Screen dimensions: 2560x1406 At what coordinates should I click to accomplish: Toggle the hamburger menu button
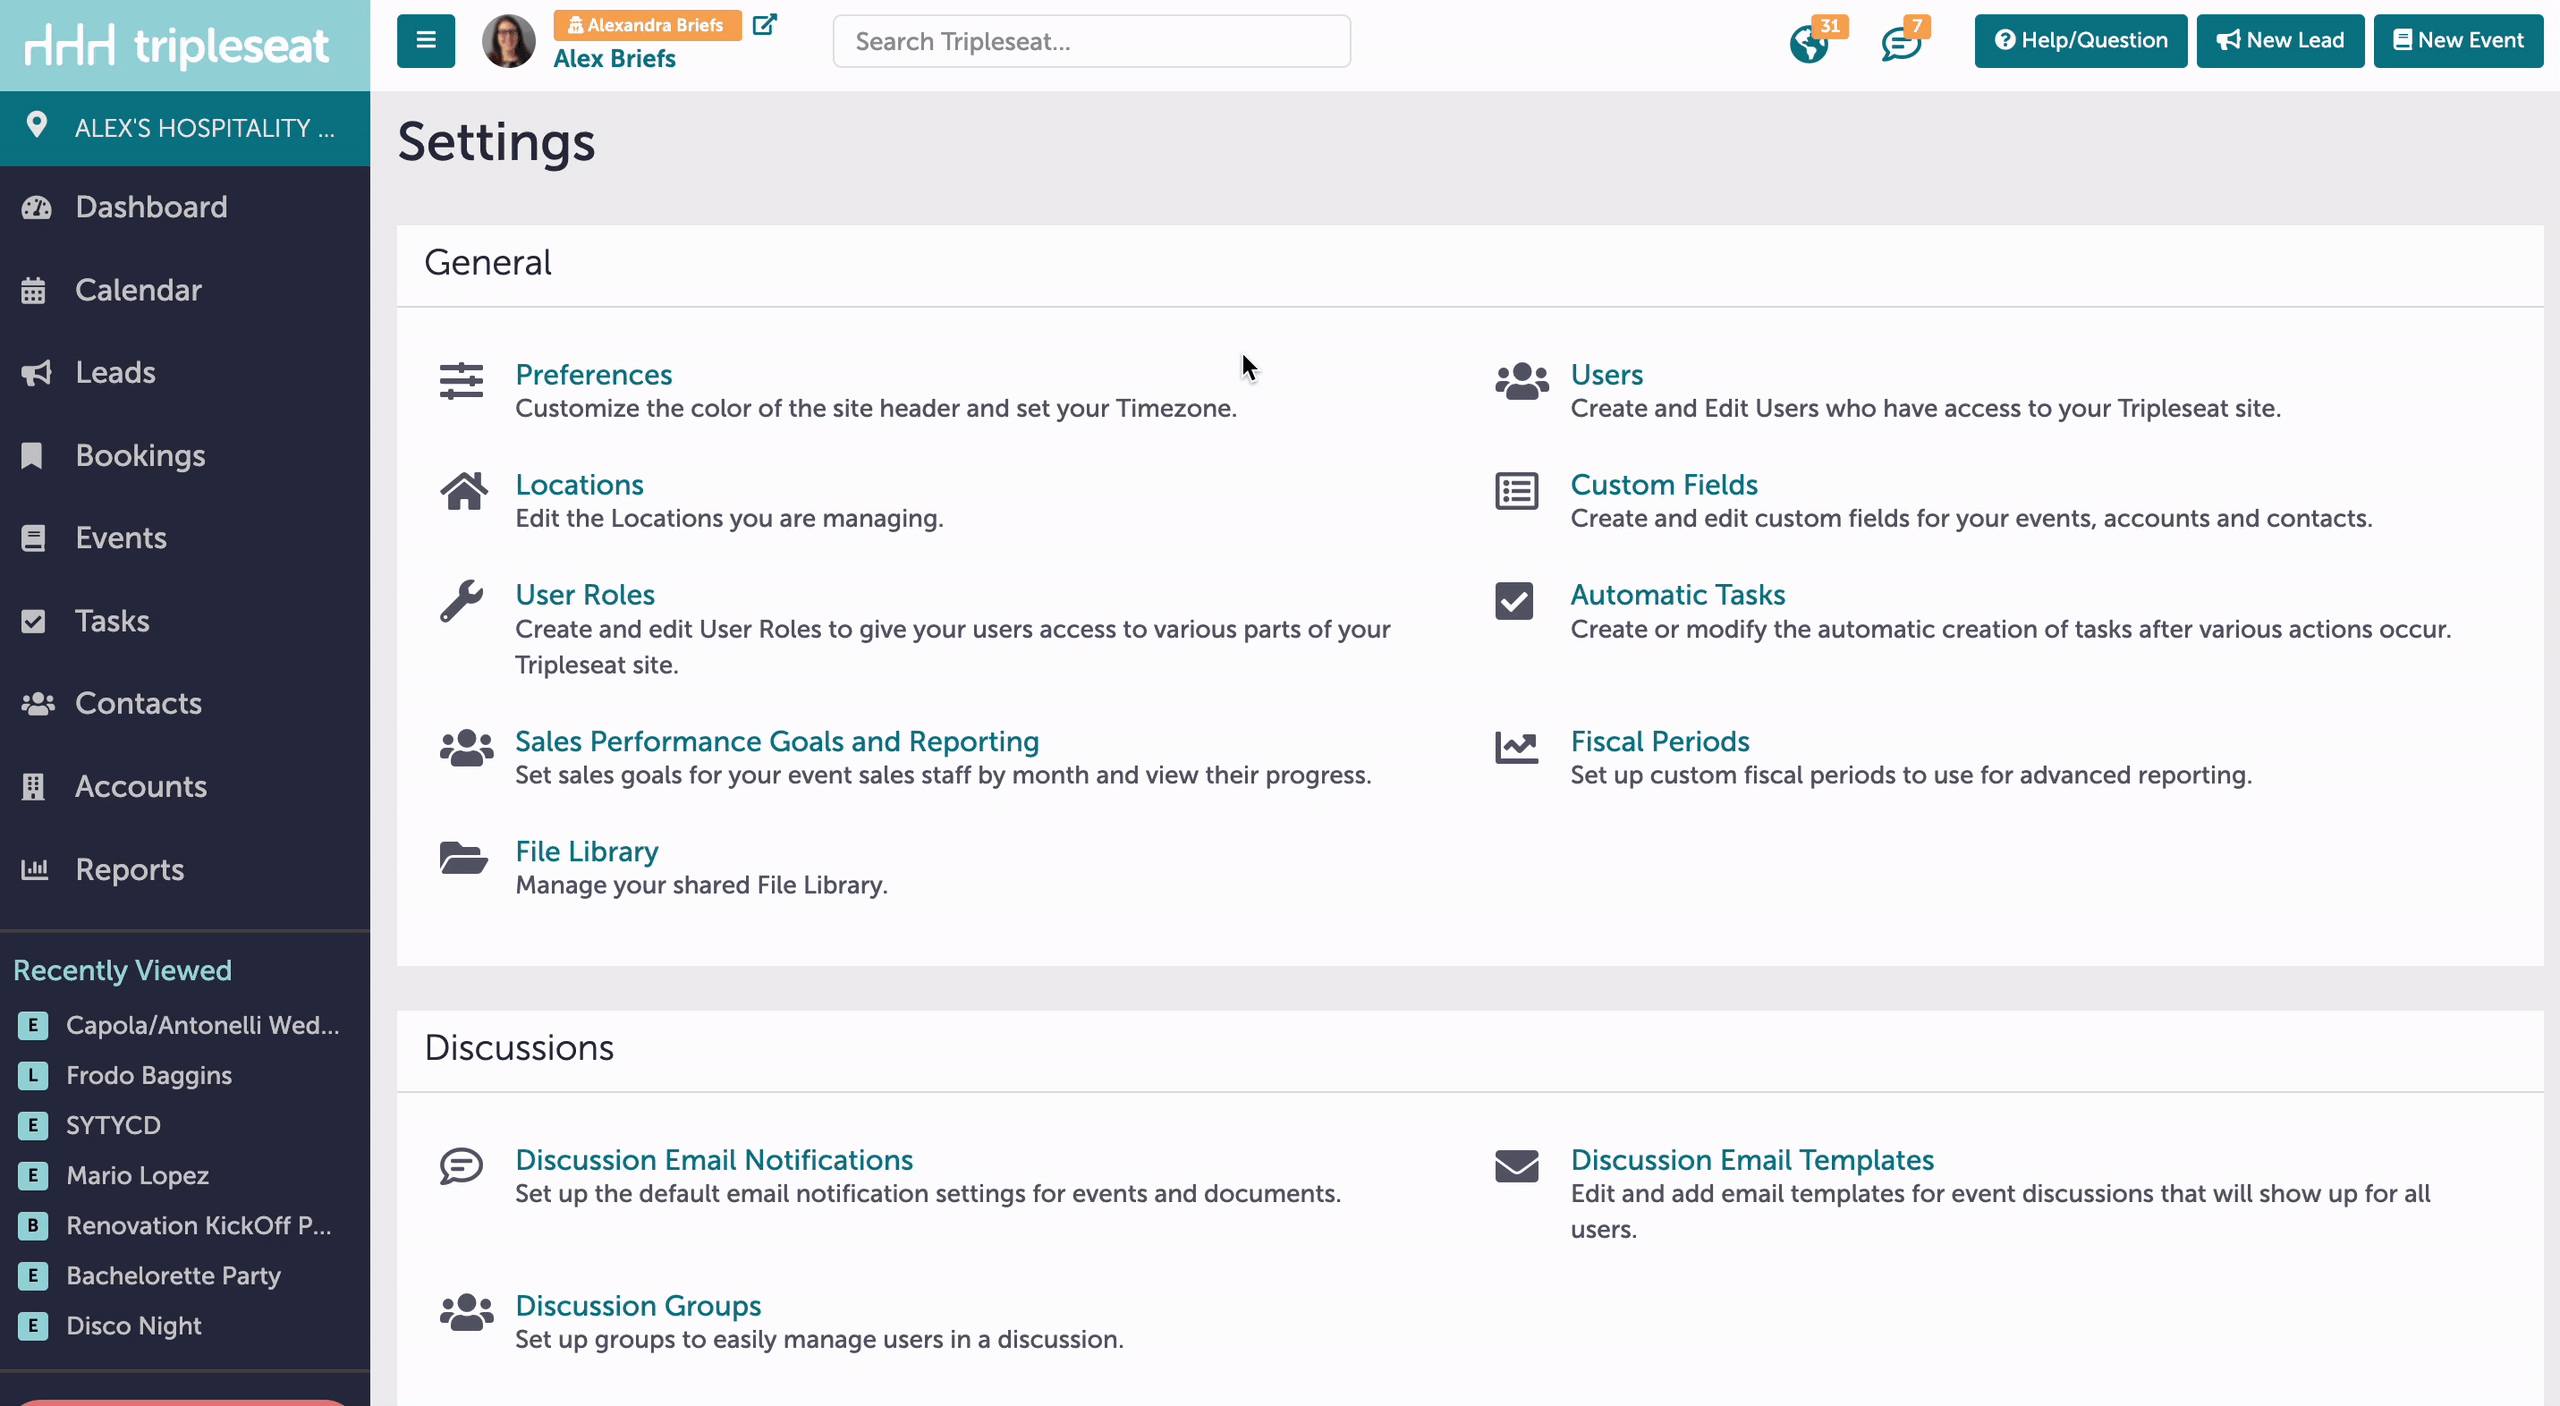(x=426, y=41)
